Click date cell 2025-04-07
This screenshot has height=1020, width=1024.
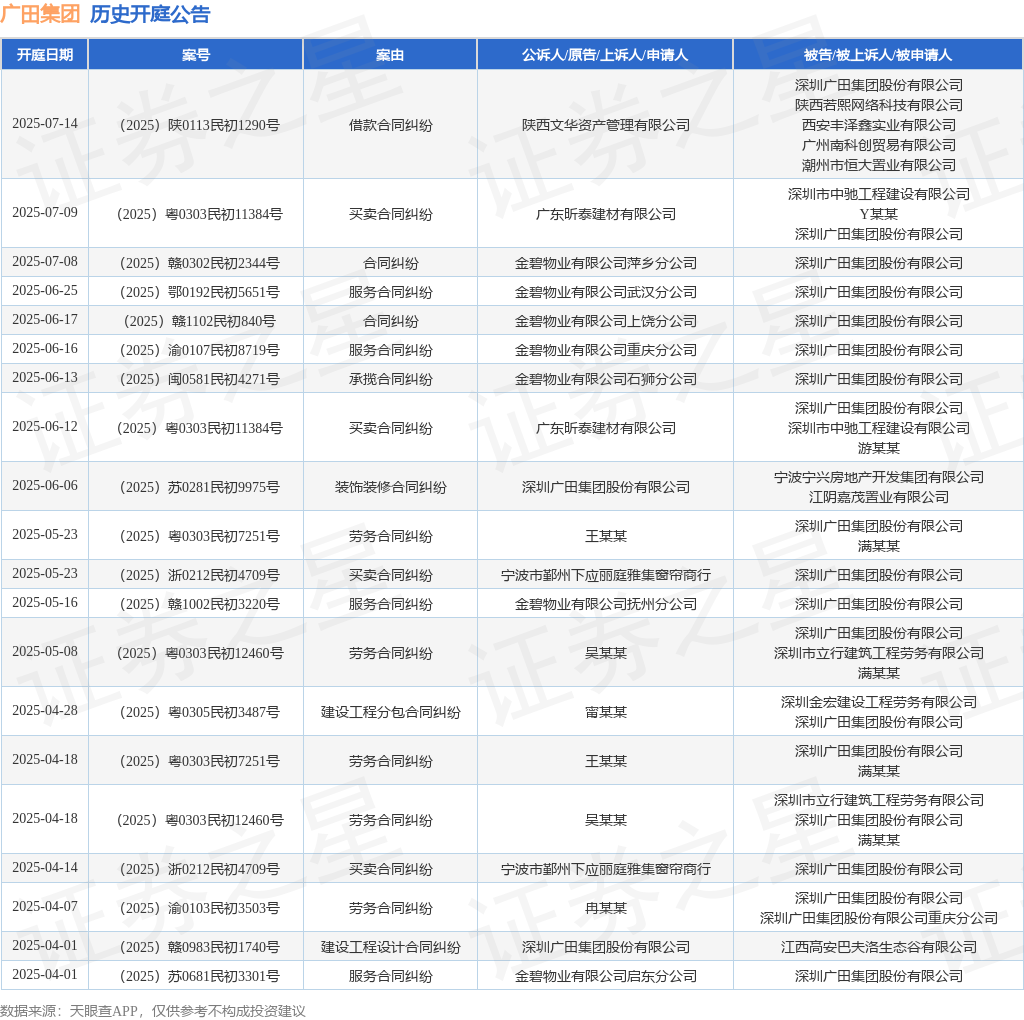[x=44, y=906]
